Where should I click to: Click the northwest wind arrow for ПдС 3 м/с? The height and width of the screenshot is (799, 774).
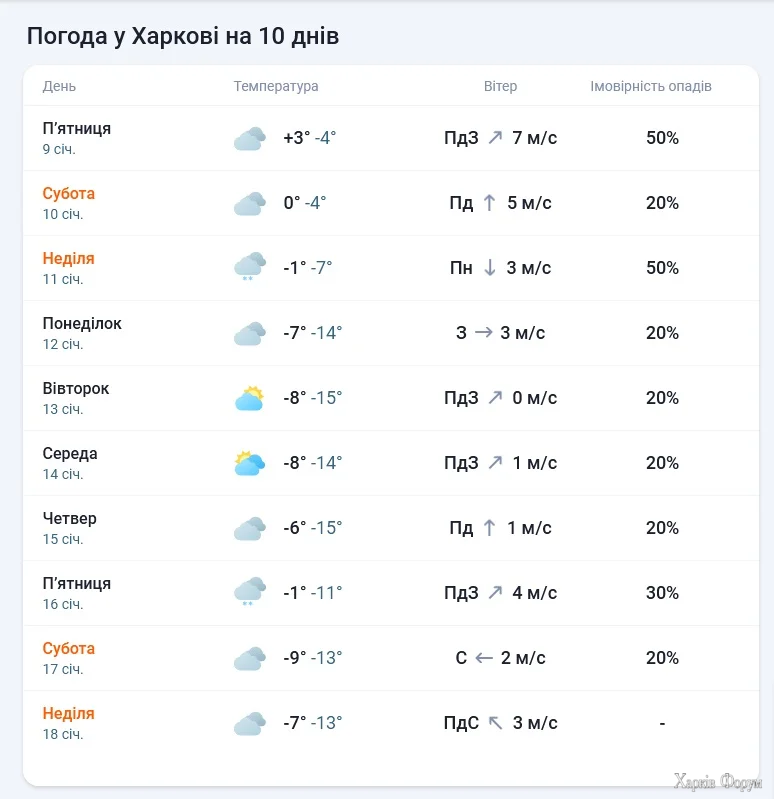(x=496, y=723)
